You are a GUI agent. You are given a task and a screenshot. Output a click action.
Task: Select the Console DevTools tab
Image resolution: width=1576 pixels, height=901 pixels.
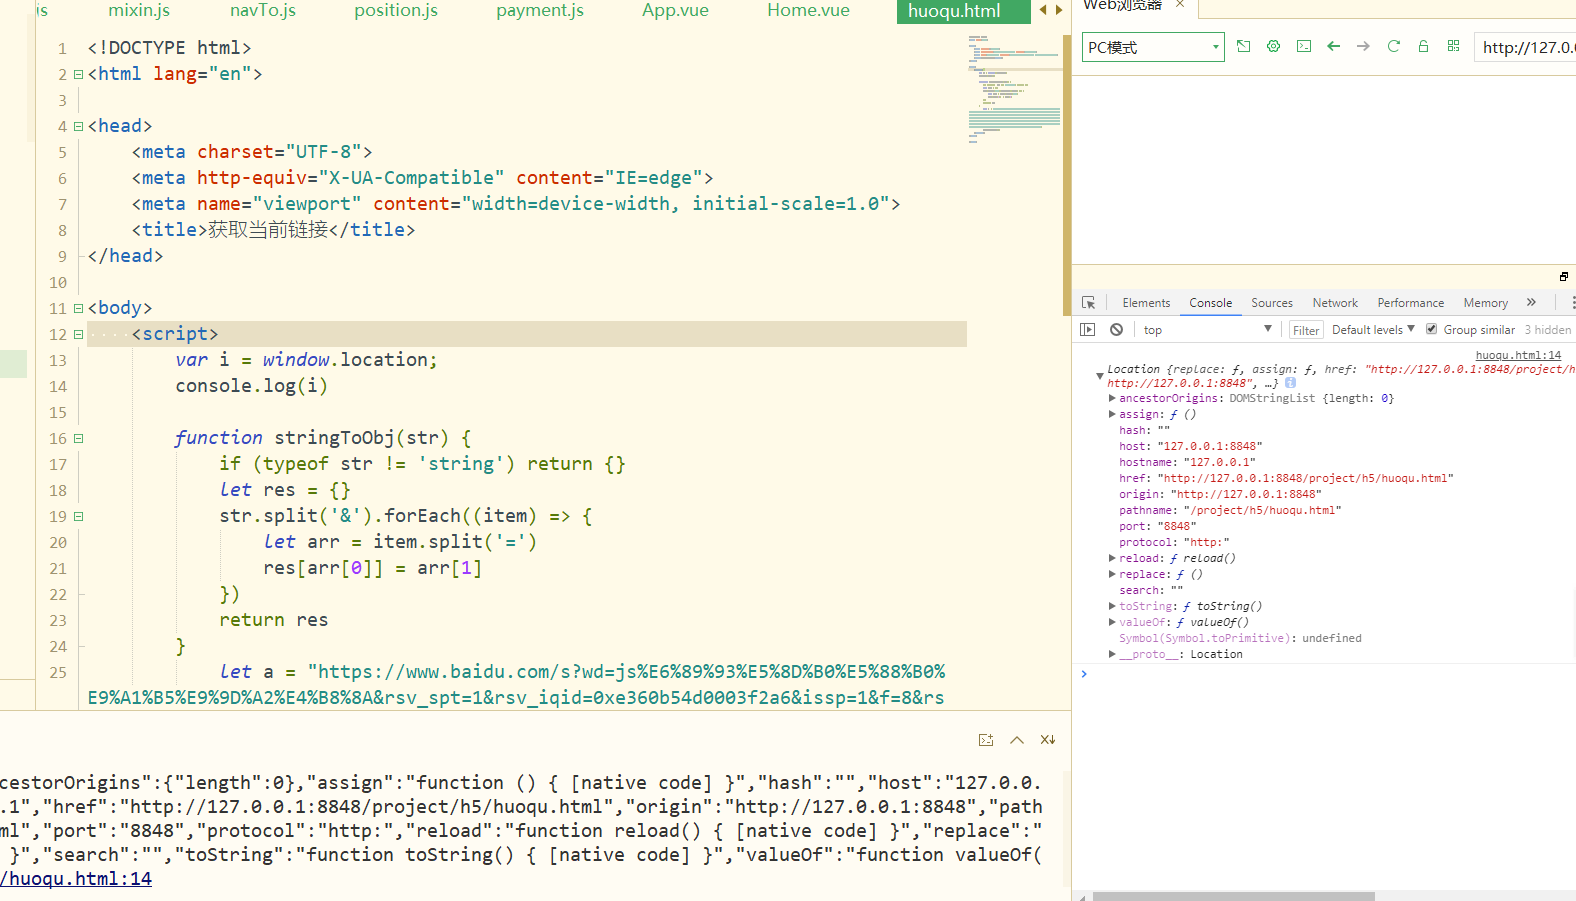point(1210,302)
